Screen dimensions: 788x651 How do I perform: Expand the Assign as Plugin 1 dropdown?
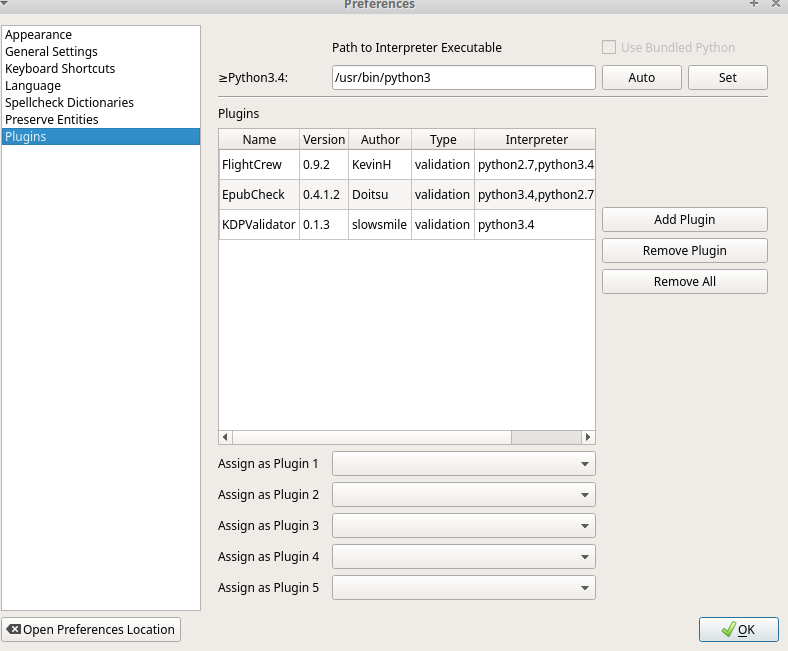(463, 463)
